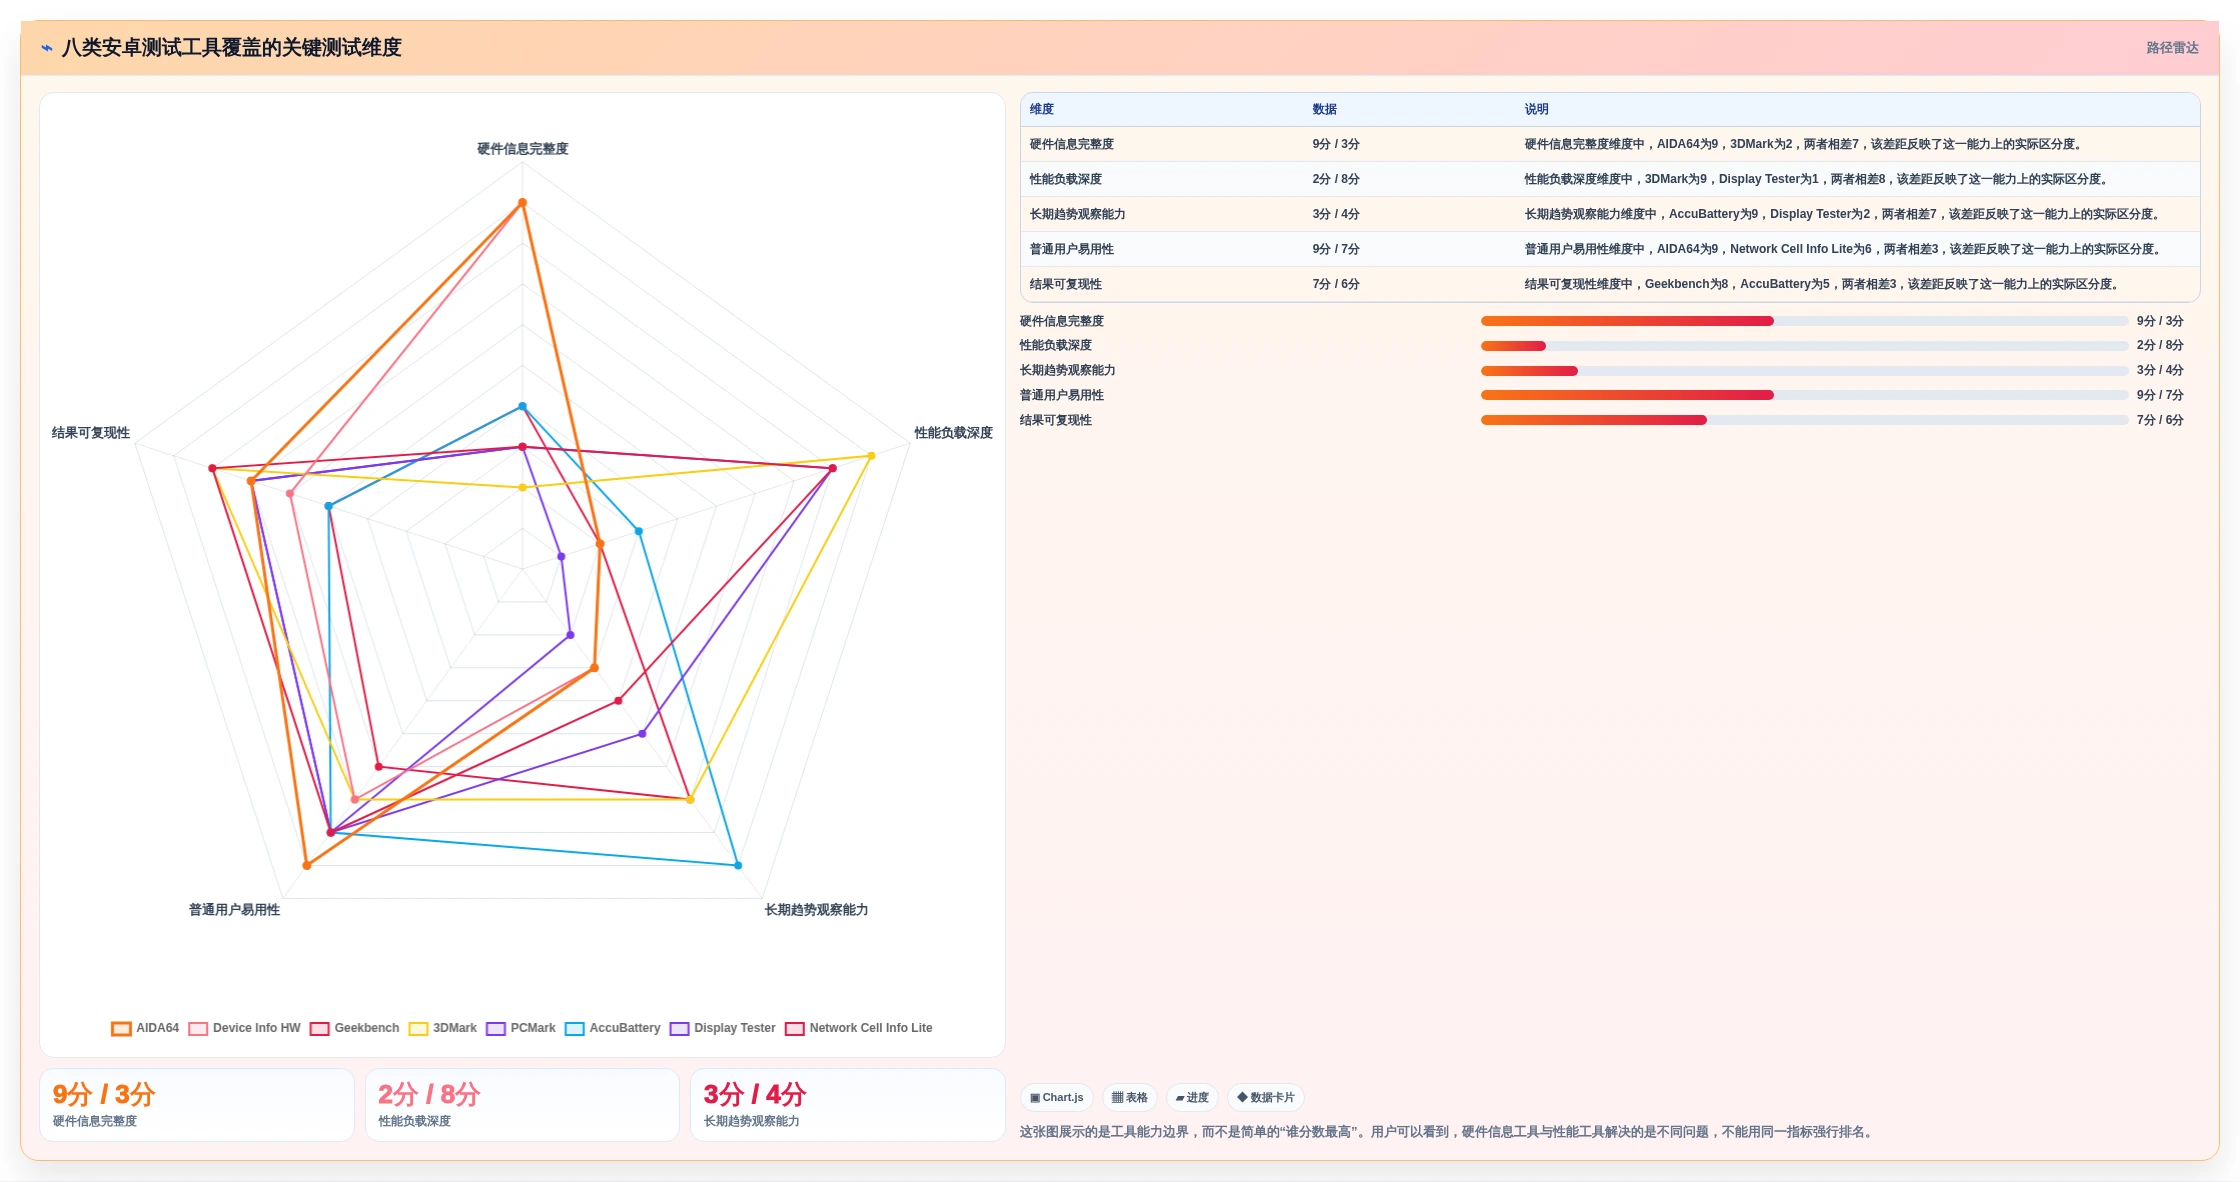This screenshot has width=2240, height=1182.
Task: Open the "9分 / 3分" stat card
Action: coord(197,1105)
